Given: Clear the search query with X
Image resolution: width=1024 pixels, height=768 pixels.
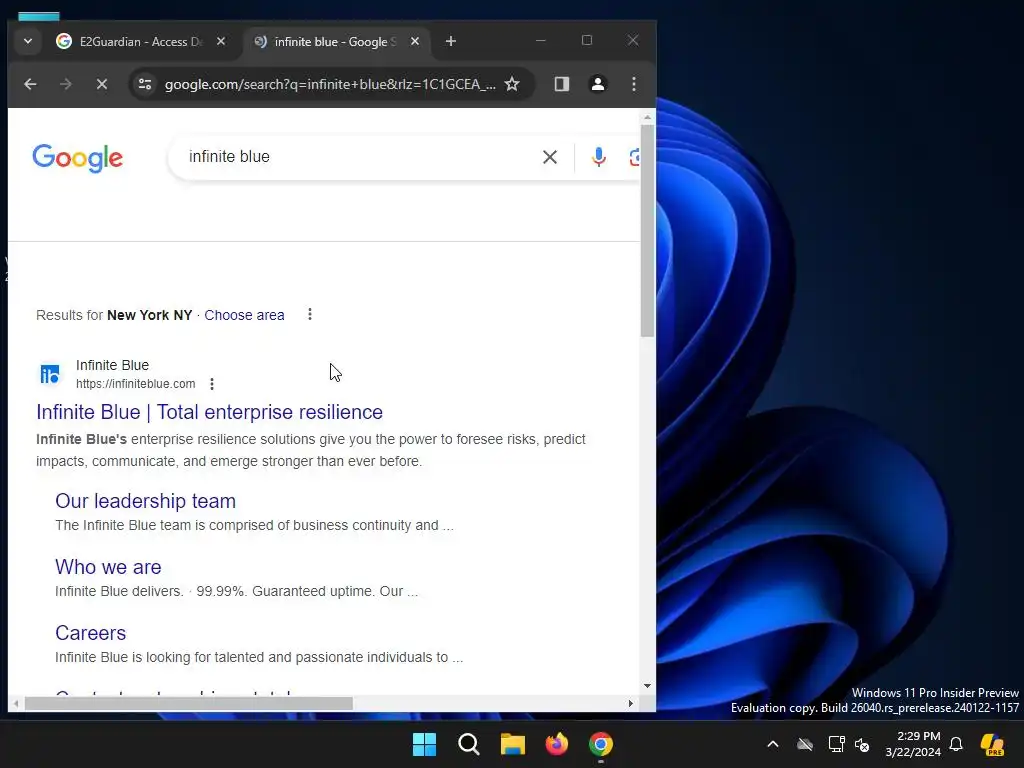Looking at the screenshot, I should [x=550, y=157].
